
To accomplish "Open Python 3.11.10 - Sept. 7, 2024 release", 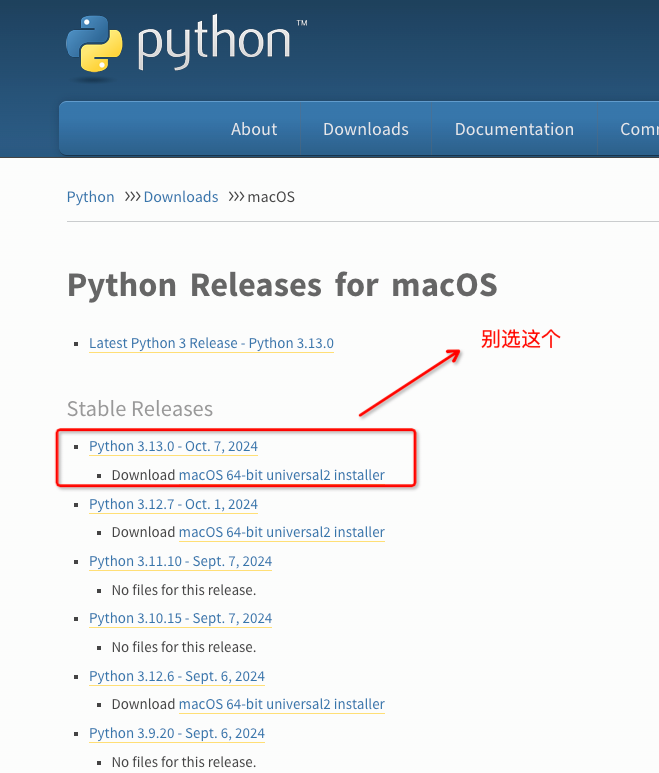I will point(180,561).
